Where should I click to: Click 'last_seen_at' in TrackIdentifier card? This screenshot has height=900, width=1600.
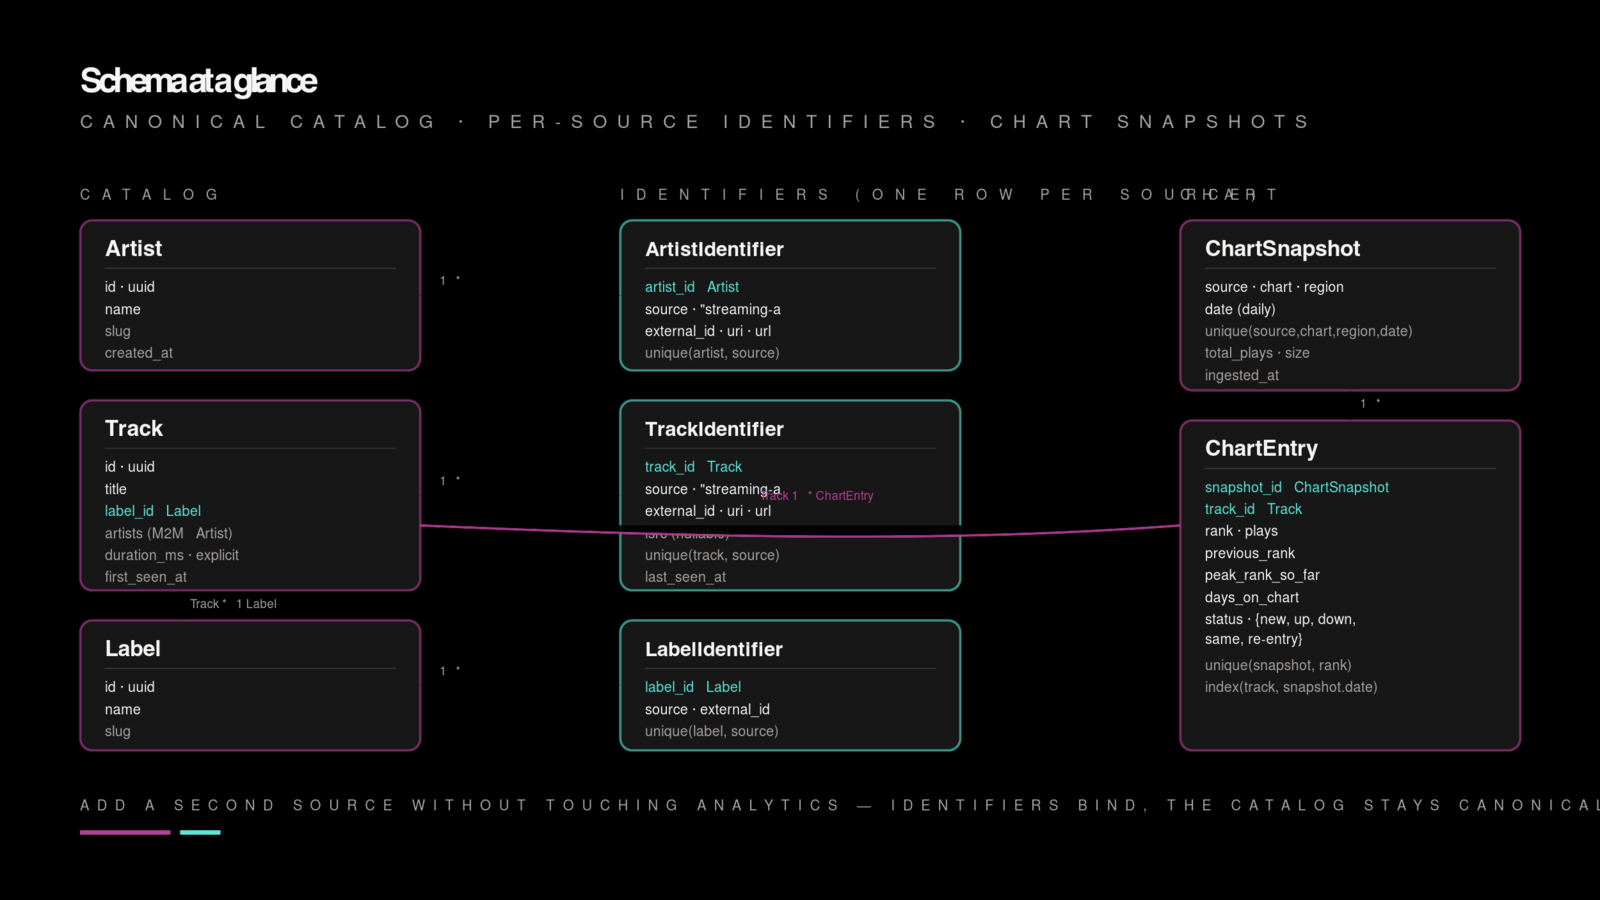pos(686,577)
